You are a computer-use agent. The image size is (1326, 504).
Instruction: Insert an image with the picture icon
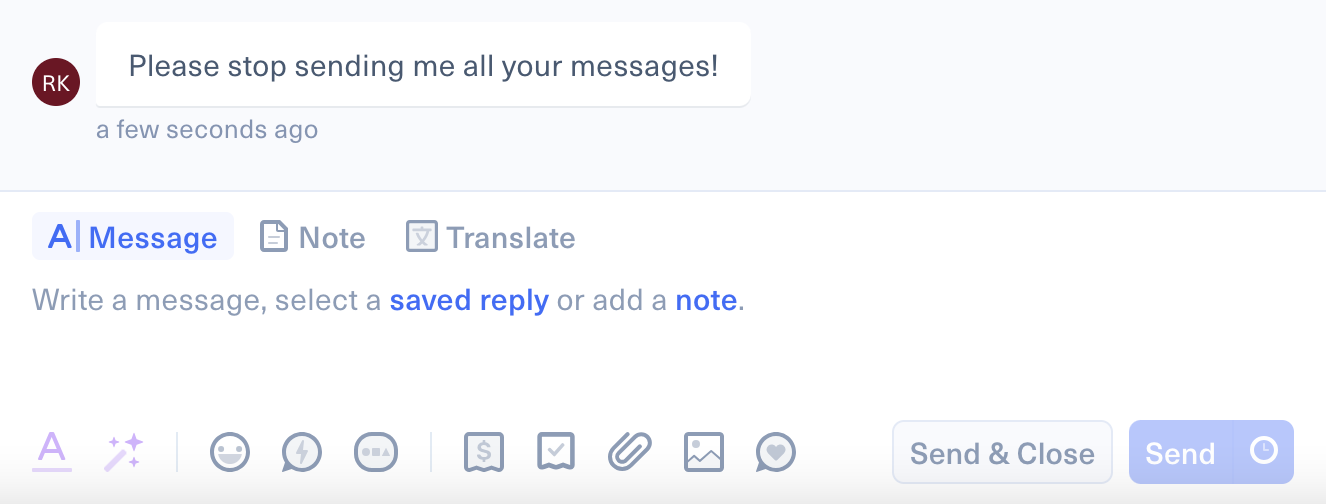[703, 452]
